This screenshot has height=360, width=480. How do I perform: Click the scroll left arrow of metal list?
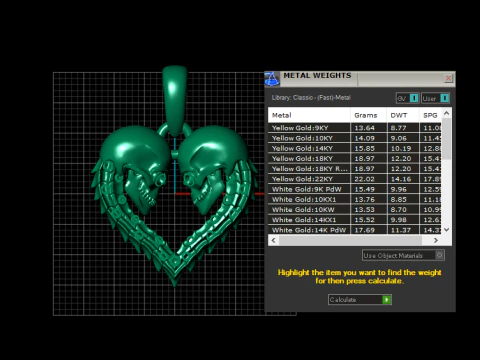274,240
